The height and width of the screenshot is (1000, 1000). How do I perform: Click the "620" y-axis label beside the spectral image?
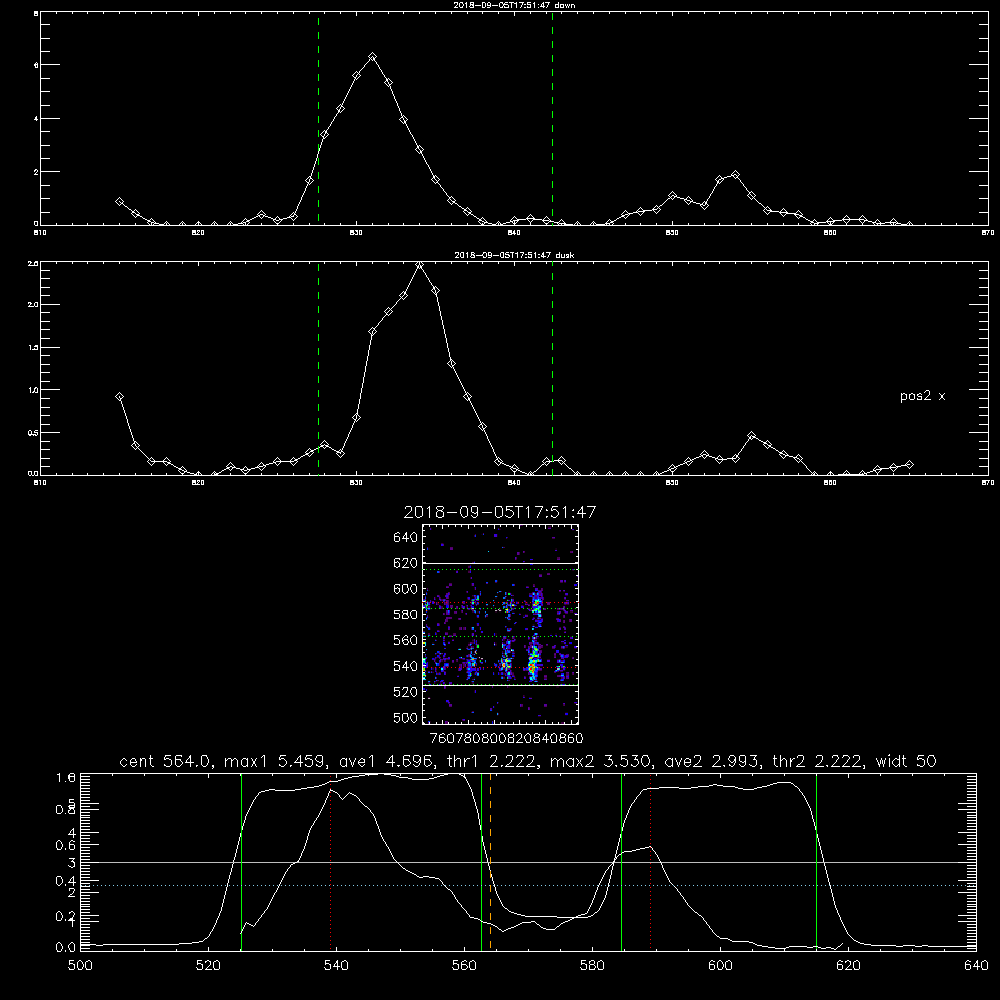(x=405, y=563)
